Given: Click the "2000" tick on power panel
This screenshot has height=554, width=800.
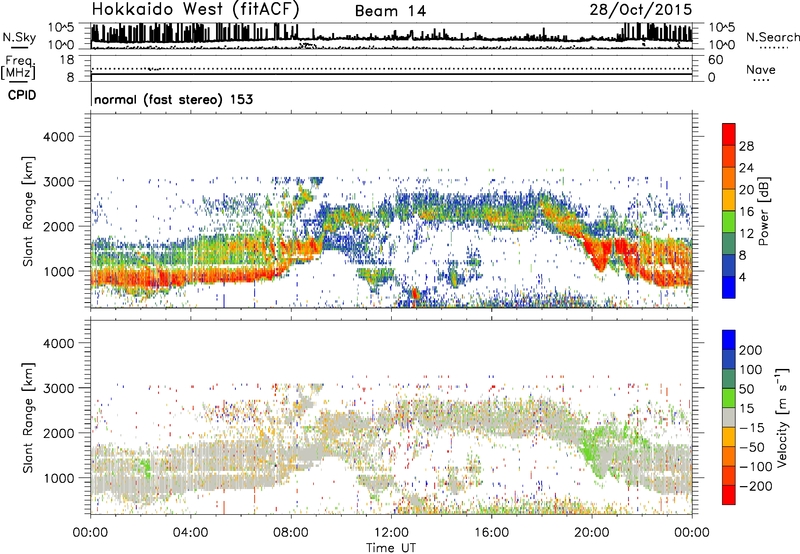Looking at the screenshot, I should click(58, 226).
